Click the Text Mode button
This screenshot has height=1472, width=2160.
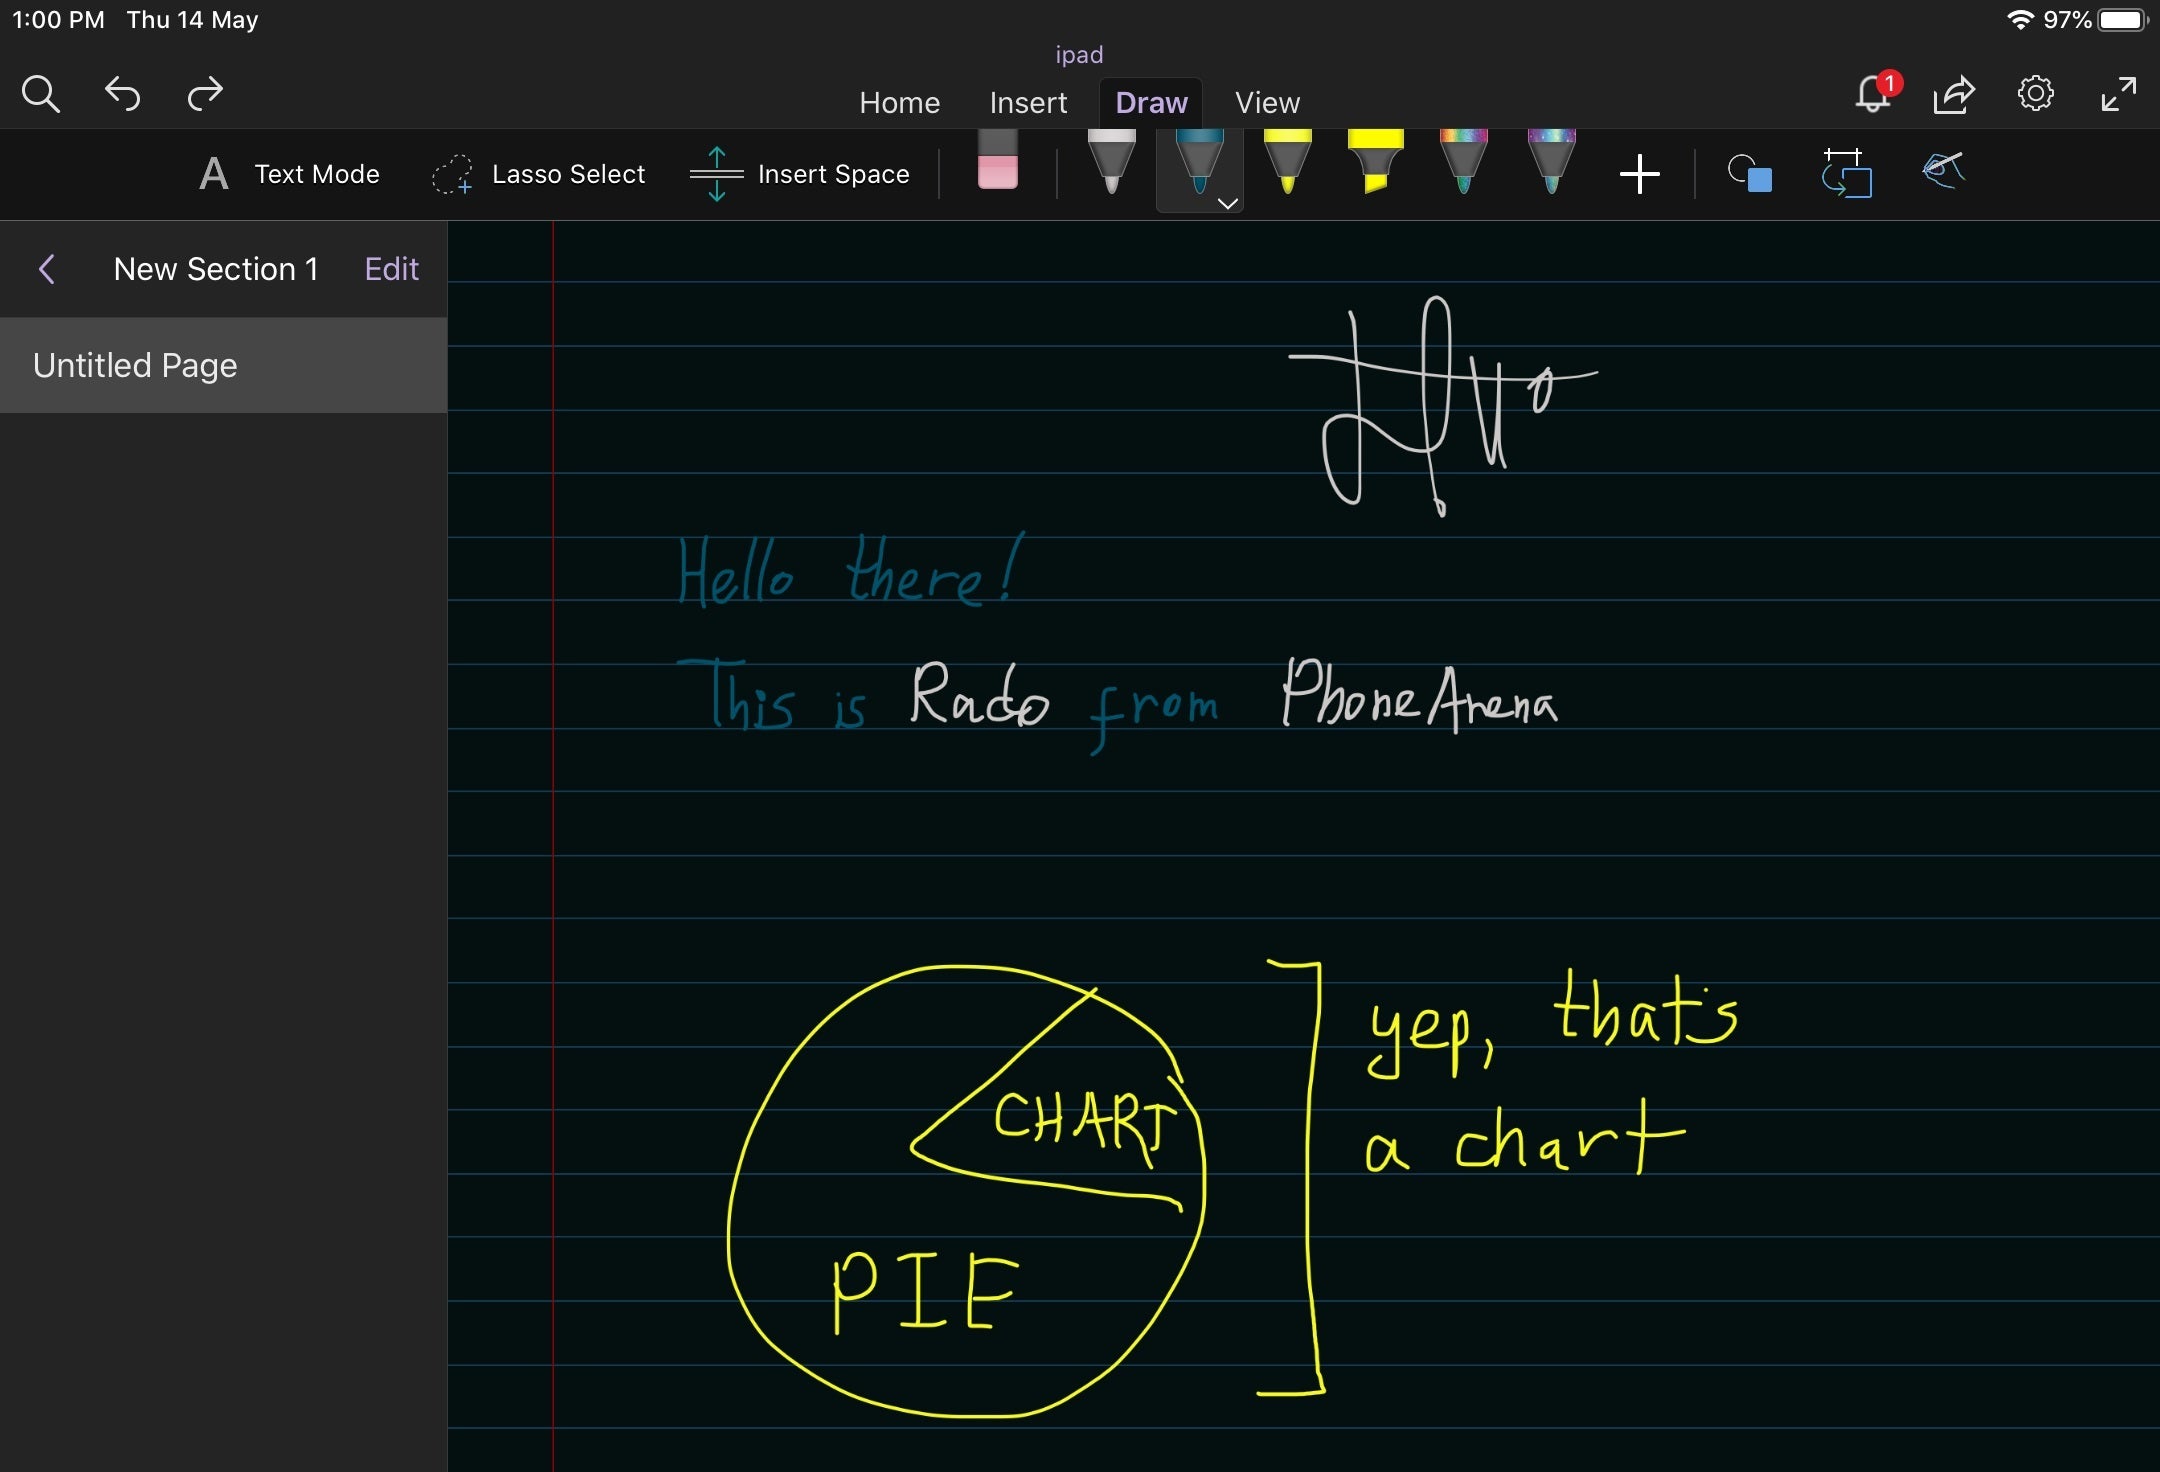(286, 174)
